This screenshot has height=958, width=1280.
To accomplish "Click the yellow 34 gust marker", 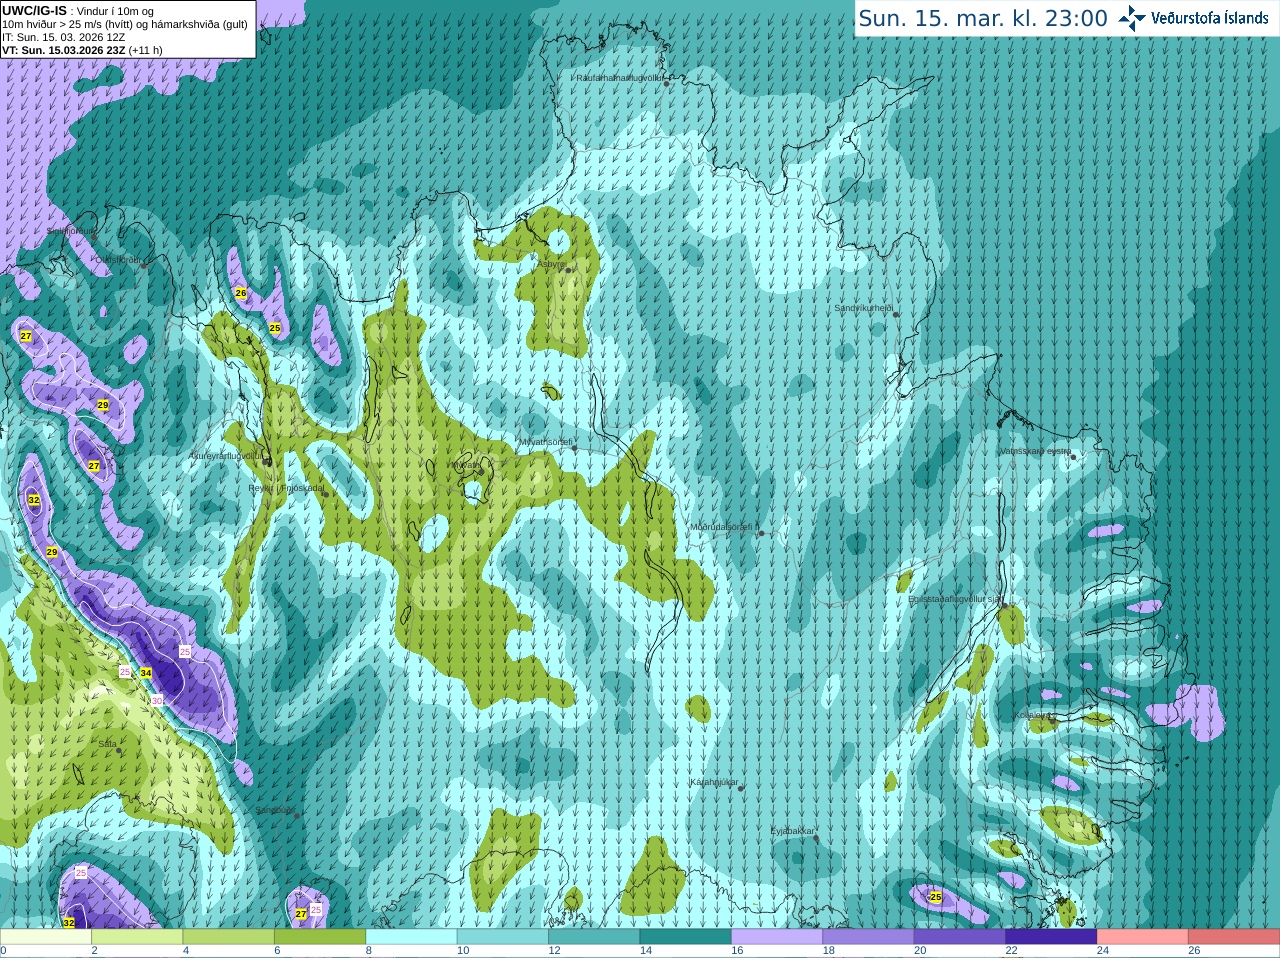I will pos(146,673).
